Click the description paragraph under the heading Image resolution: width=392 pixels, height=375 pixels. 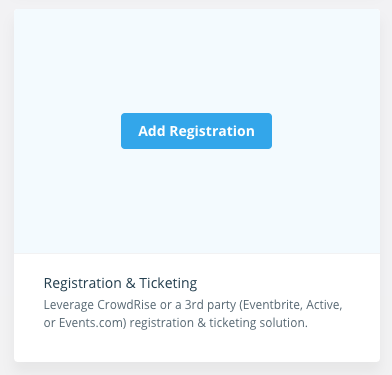pos(193,314)
